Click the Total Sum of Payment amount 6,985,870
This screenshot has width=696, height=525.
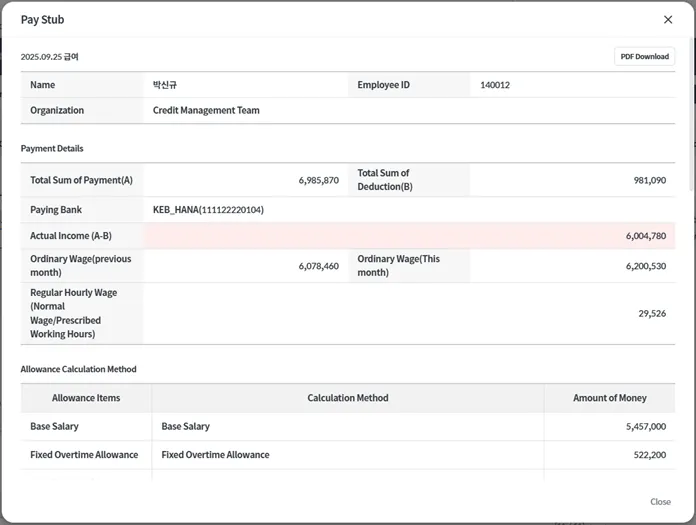click(318, 180)
